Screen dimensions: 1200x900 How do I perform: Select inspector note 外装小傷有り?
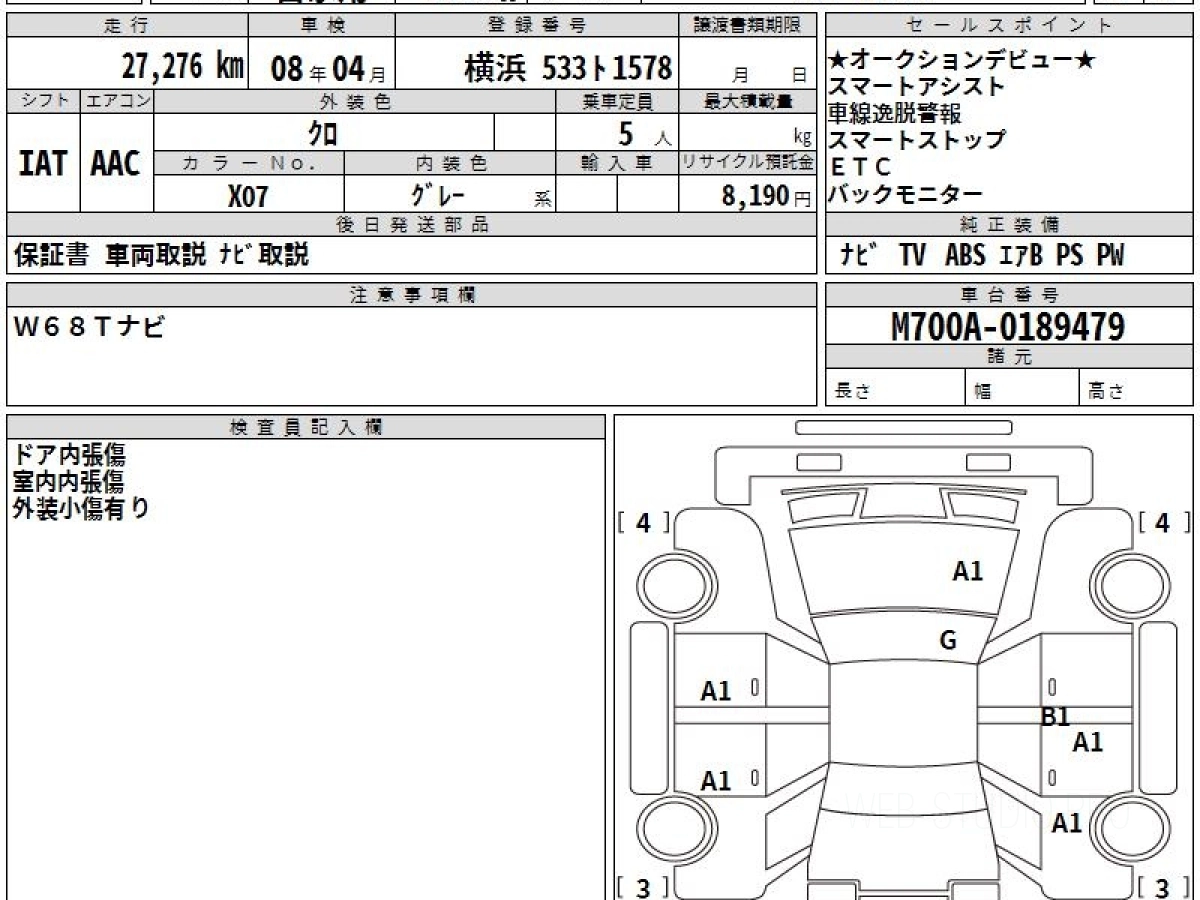pos(81,508)
